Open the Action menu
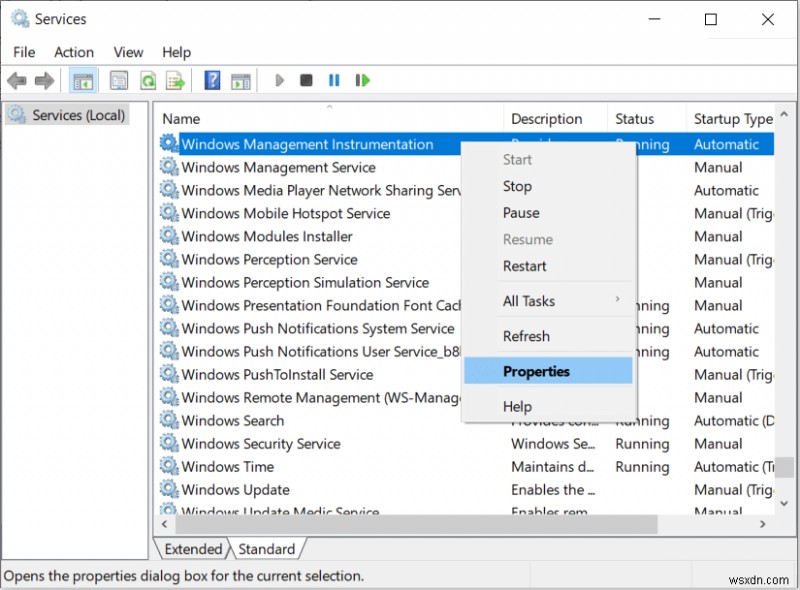The image size is (800, 590). 74,52
